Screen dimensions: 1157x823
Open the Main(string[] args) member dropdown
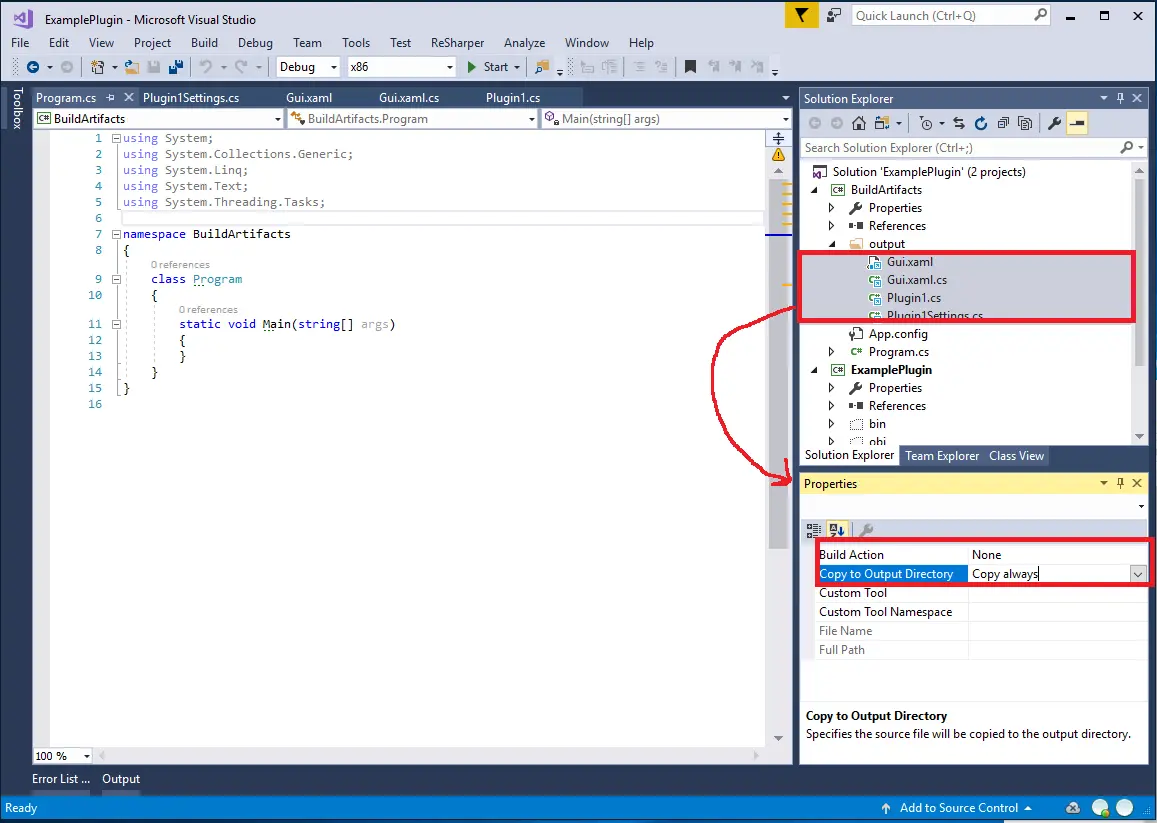click(x=666, y=119)
